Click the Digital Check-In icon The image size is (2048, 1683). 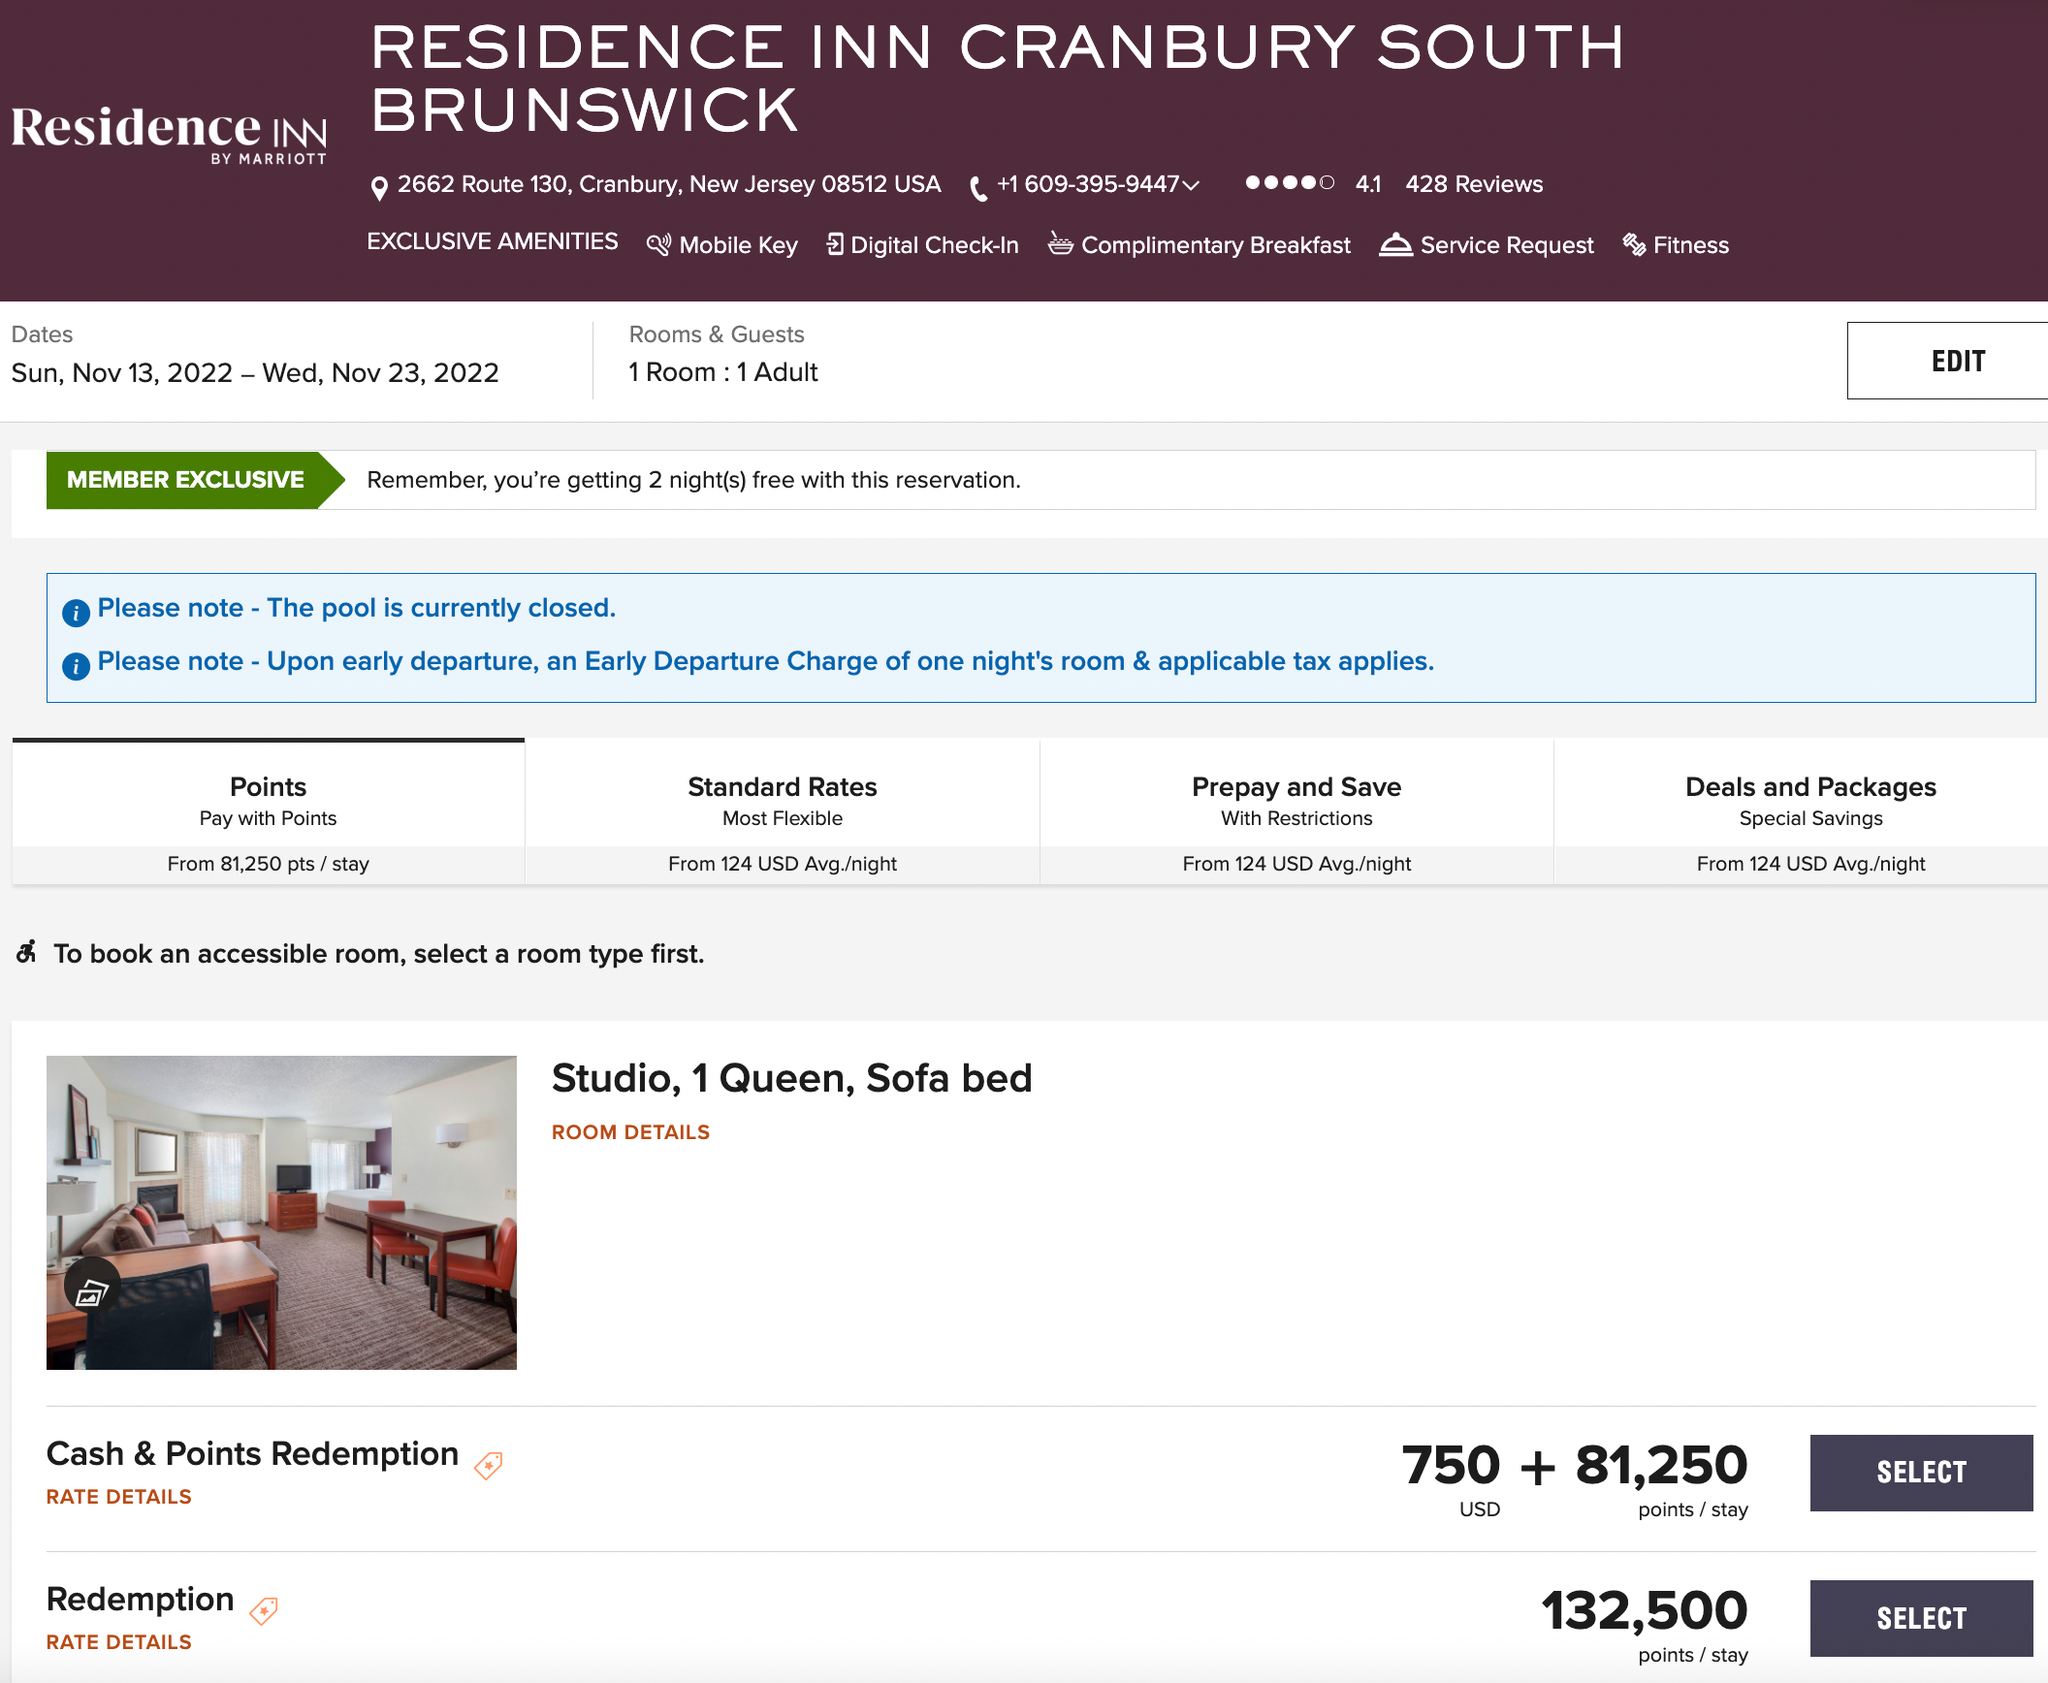pyautogui.click(x=835, y=243)
